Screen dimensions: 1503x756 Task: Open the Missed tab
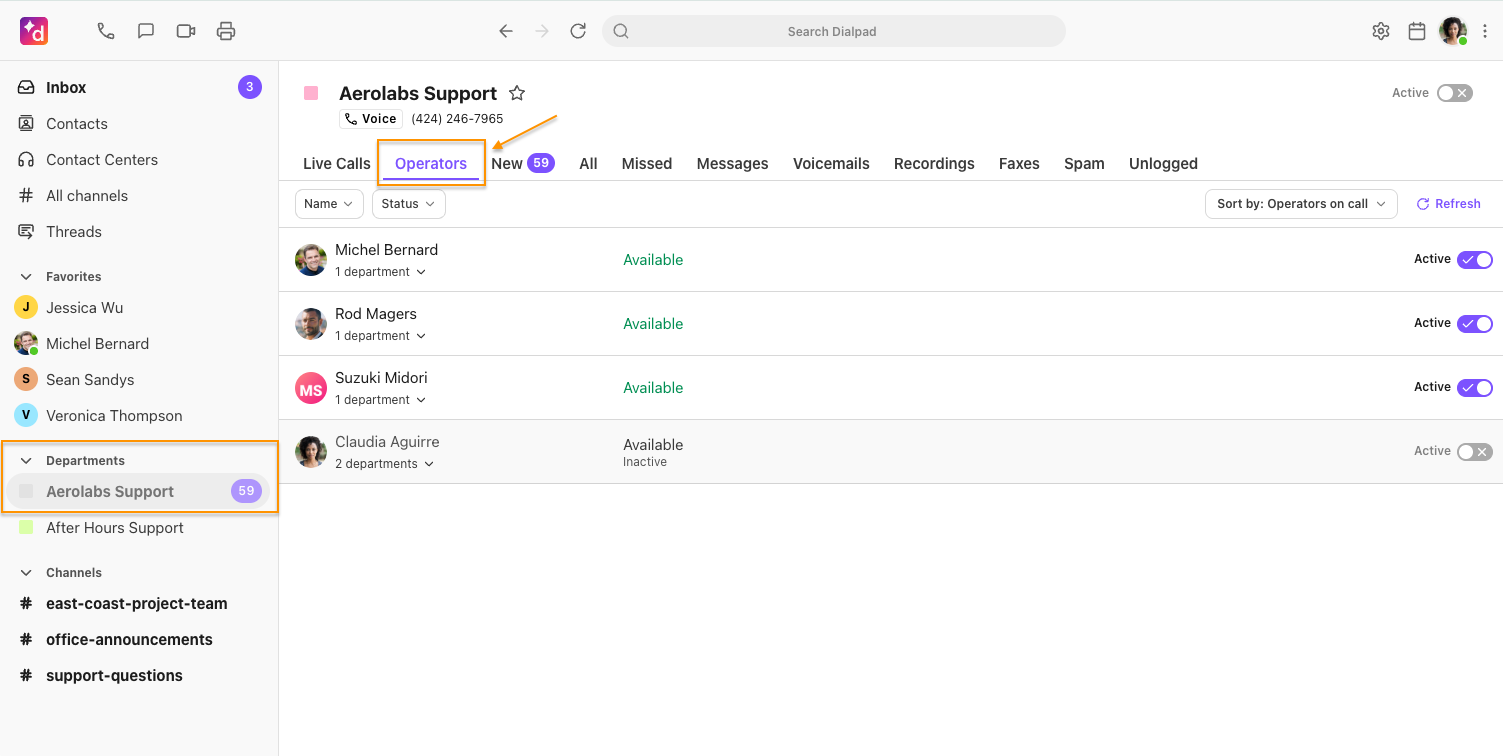(x=647, y=164)
